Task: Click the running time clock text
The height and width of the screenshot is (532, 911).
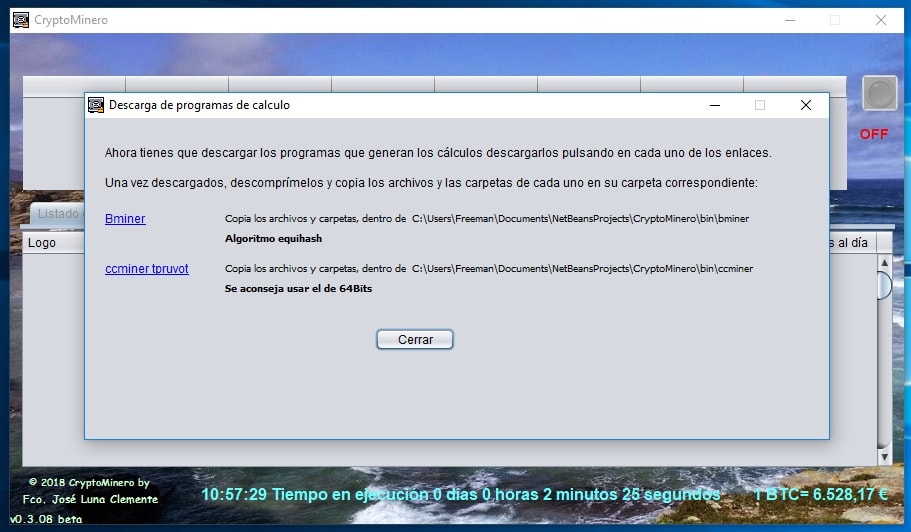Action: (461, 495)
